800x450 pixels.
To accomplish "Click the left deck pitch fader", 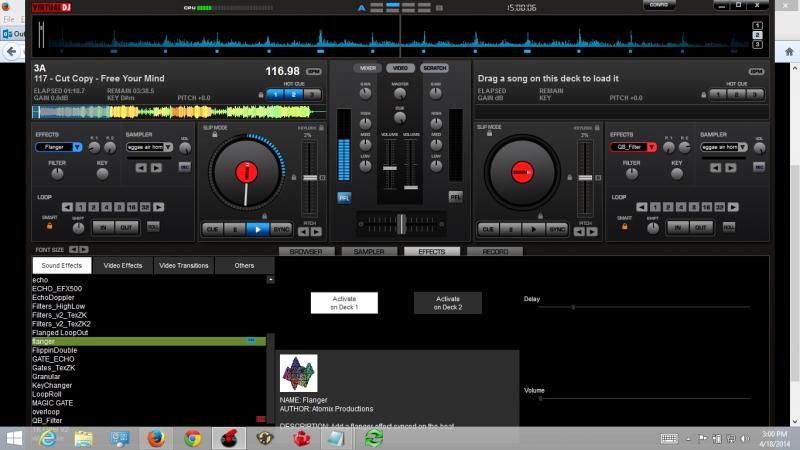I will (310, 178).
